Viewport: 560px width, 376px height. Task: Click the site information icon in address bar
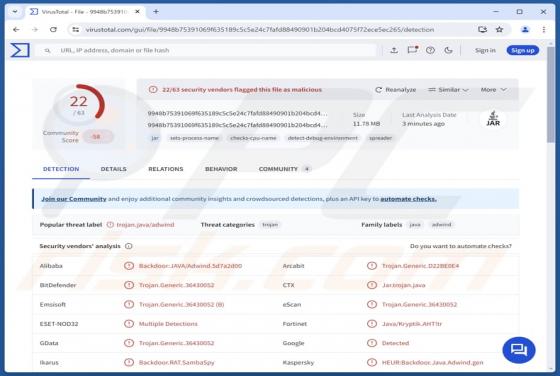click(75, 30)
